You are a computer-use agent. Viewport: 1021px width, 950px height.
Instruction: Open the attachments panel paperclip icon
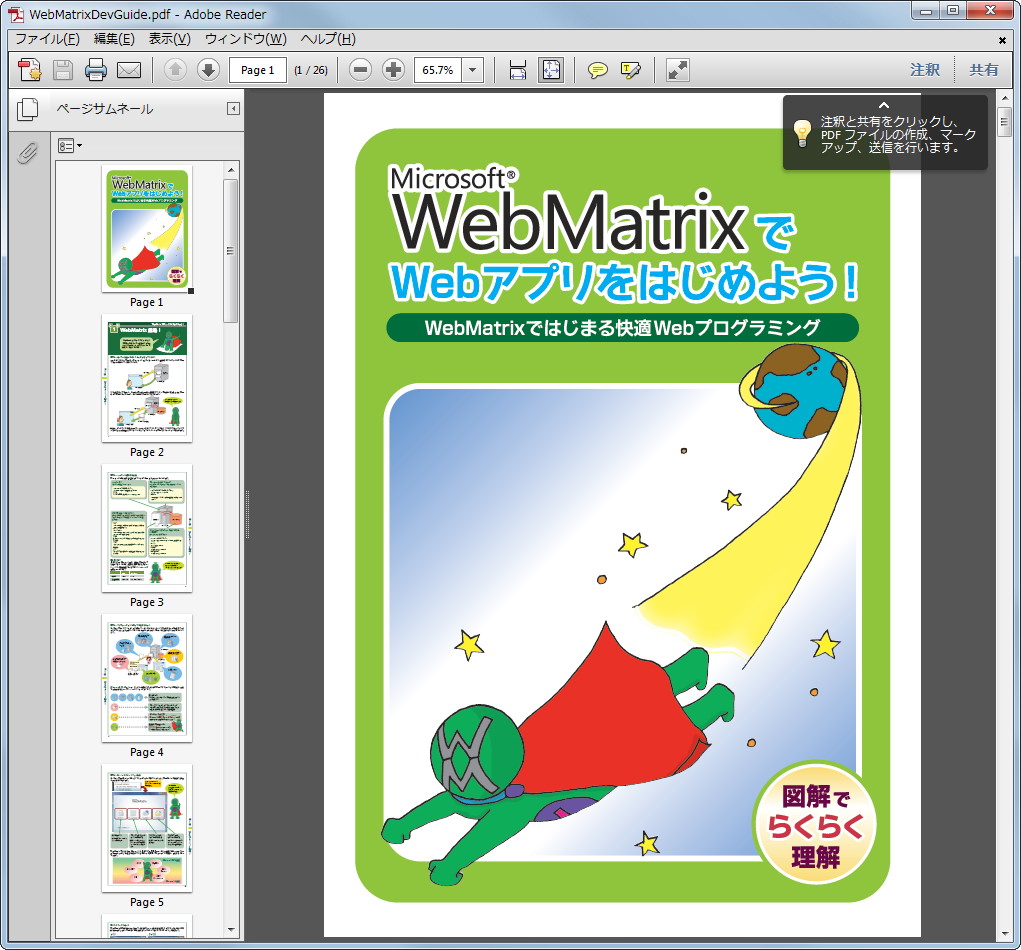pyautogui.click(x=27, y=153)
